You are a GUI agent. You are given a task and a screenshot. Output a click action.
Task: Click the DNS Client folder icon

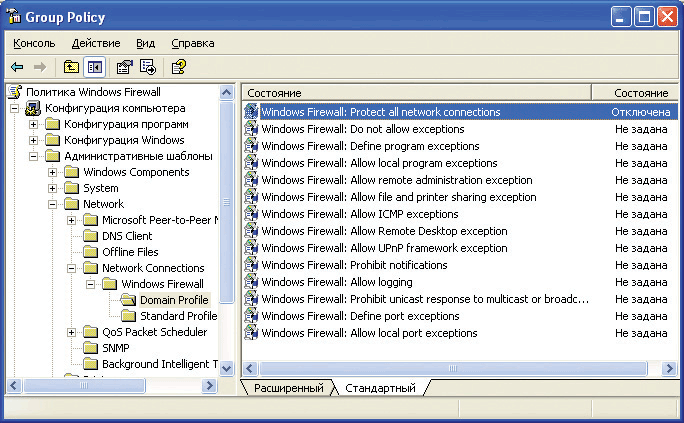[x=90, y=236]
